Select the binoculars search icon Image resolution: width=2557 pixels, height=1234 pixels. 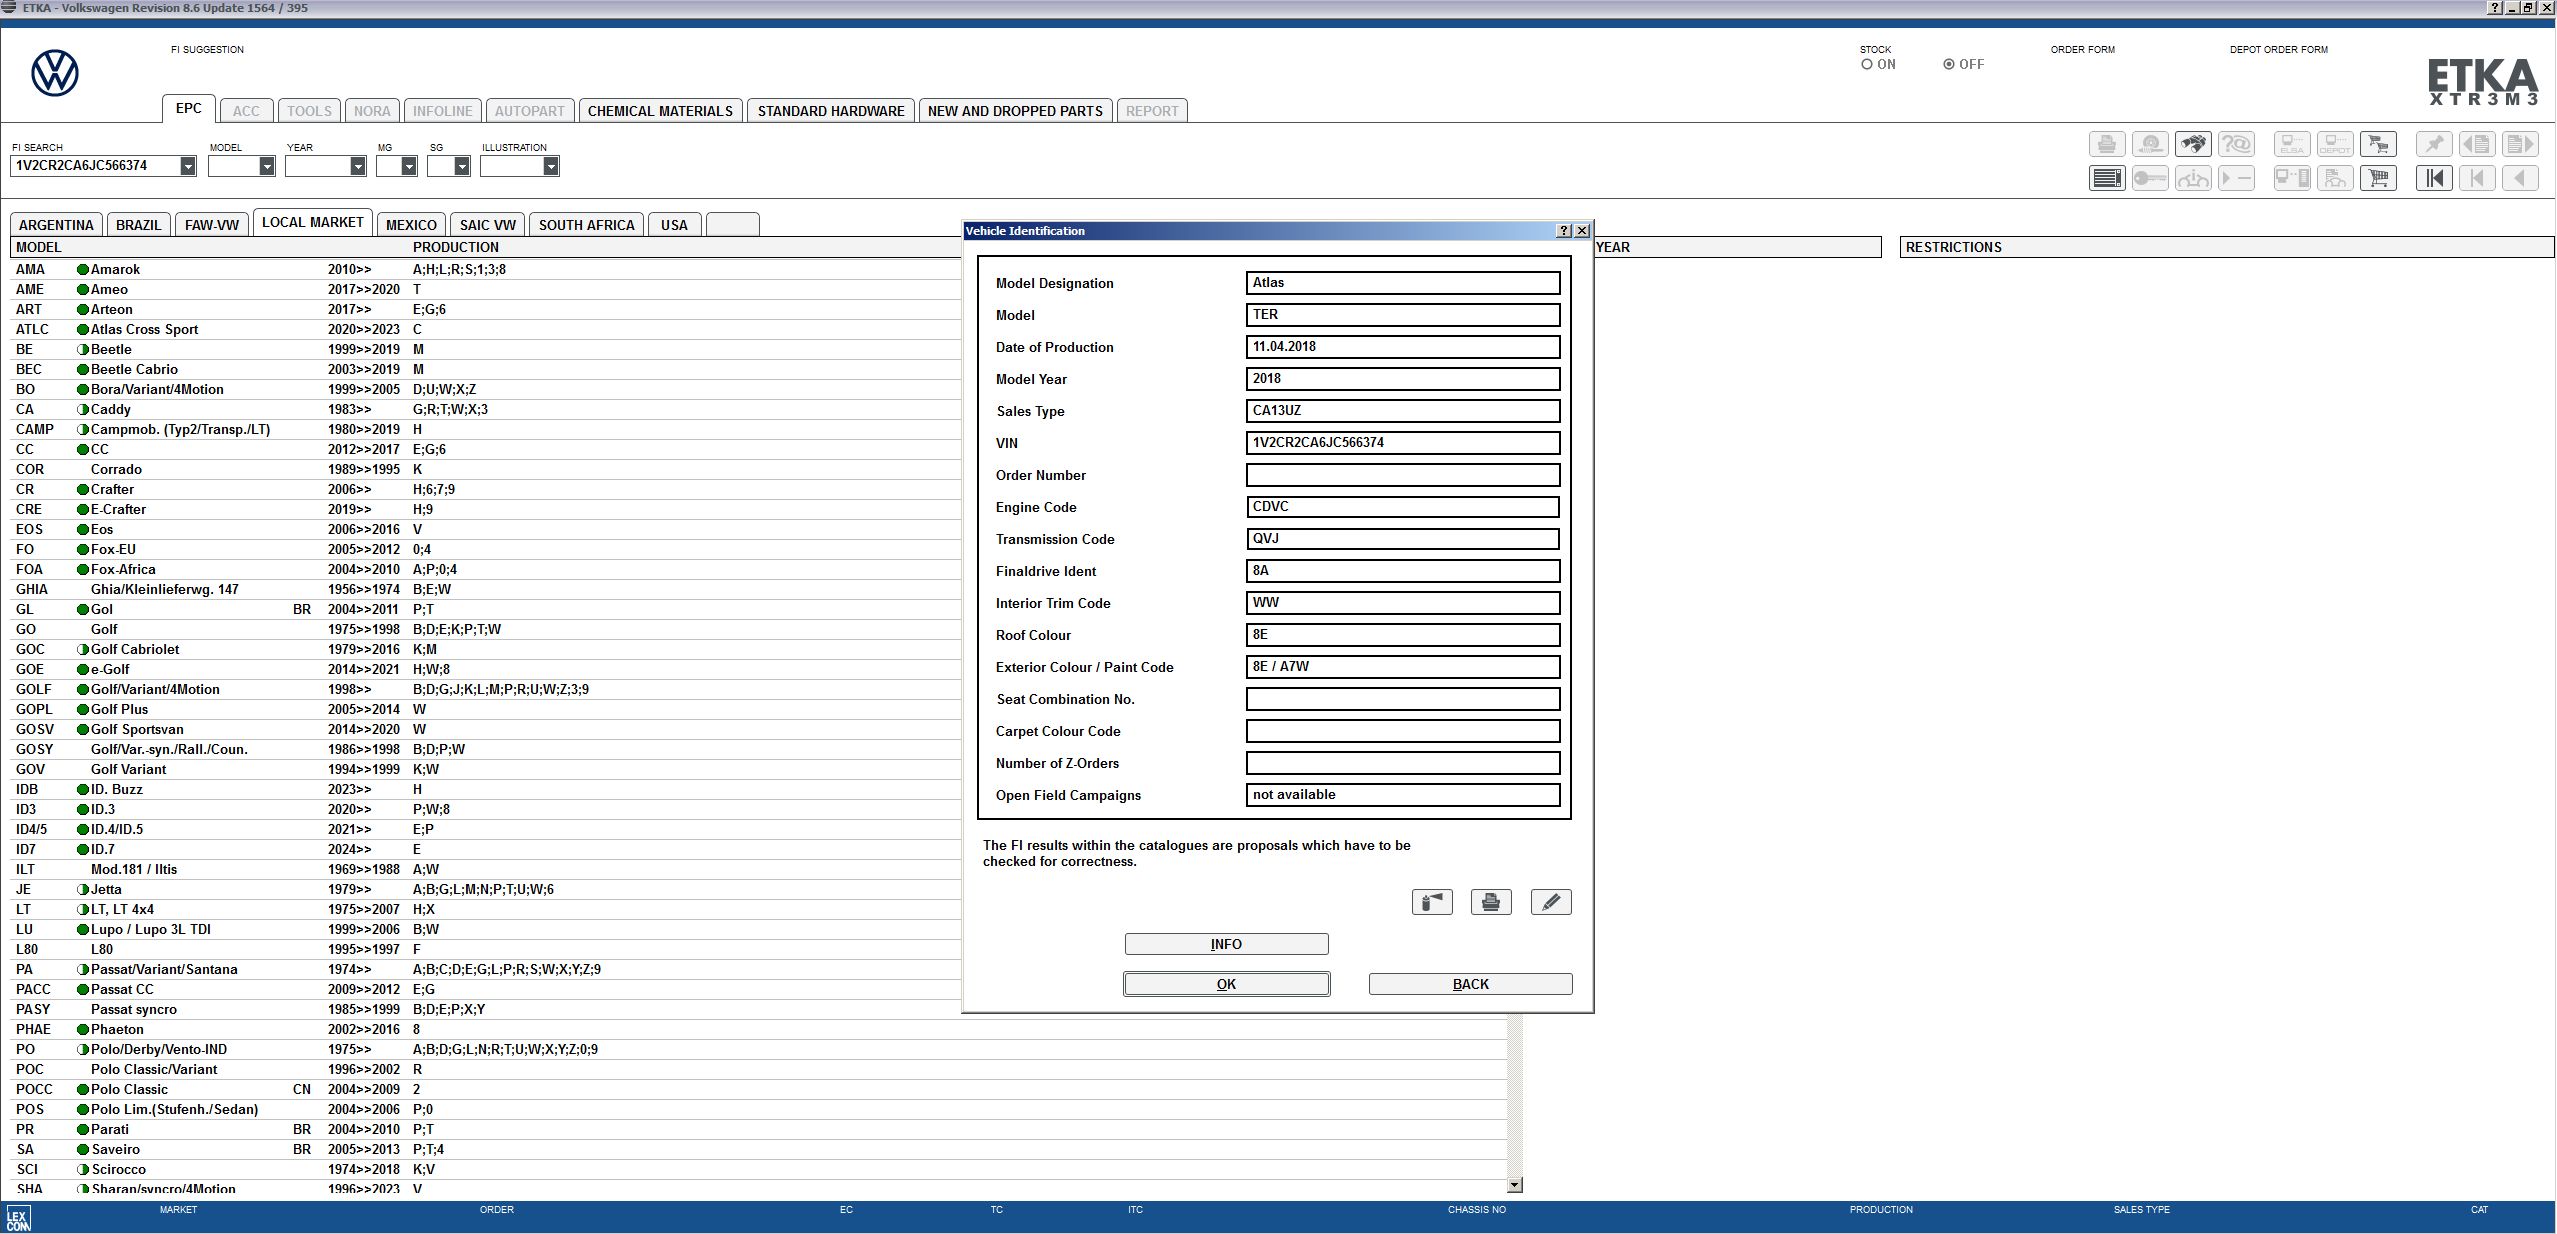click(x=2194, y=144)
